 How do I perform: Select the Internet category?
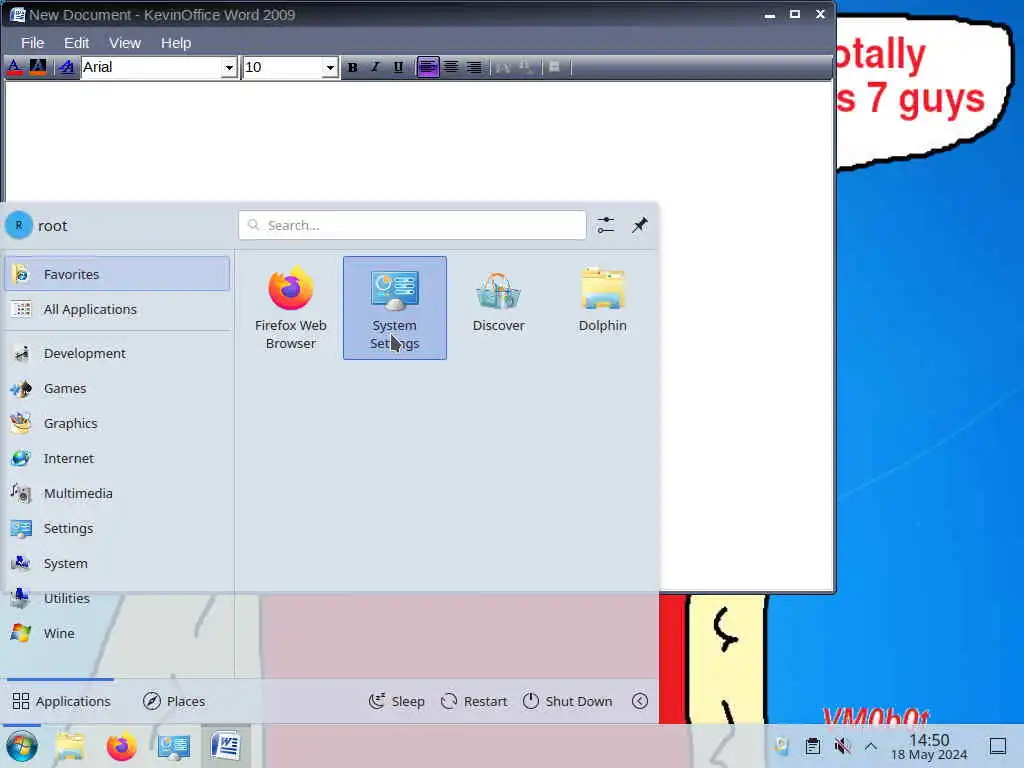point(118,458)
